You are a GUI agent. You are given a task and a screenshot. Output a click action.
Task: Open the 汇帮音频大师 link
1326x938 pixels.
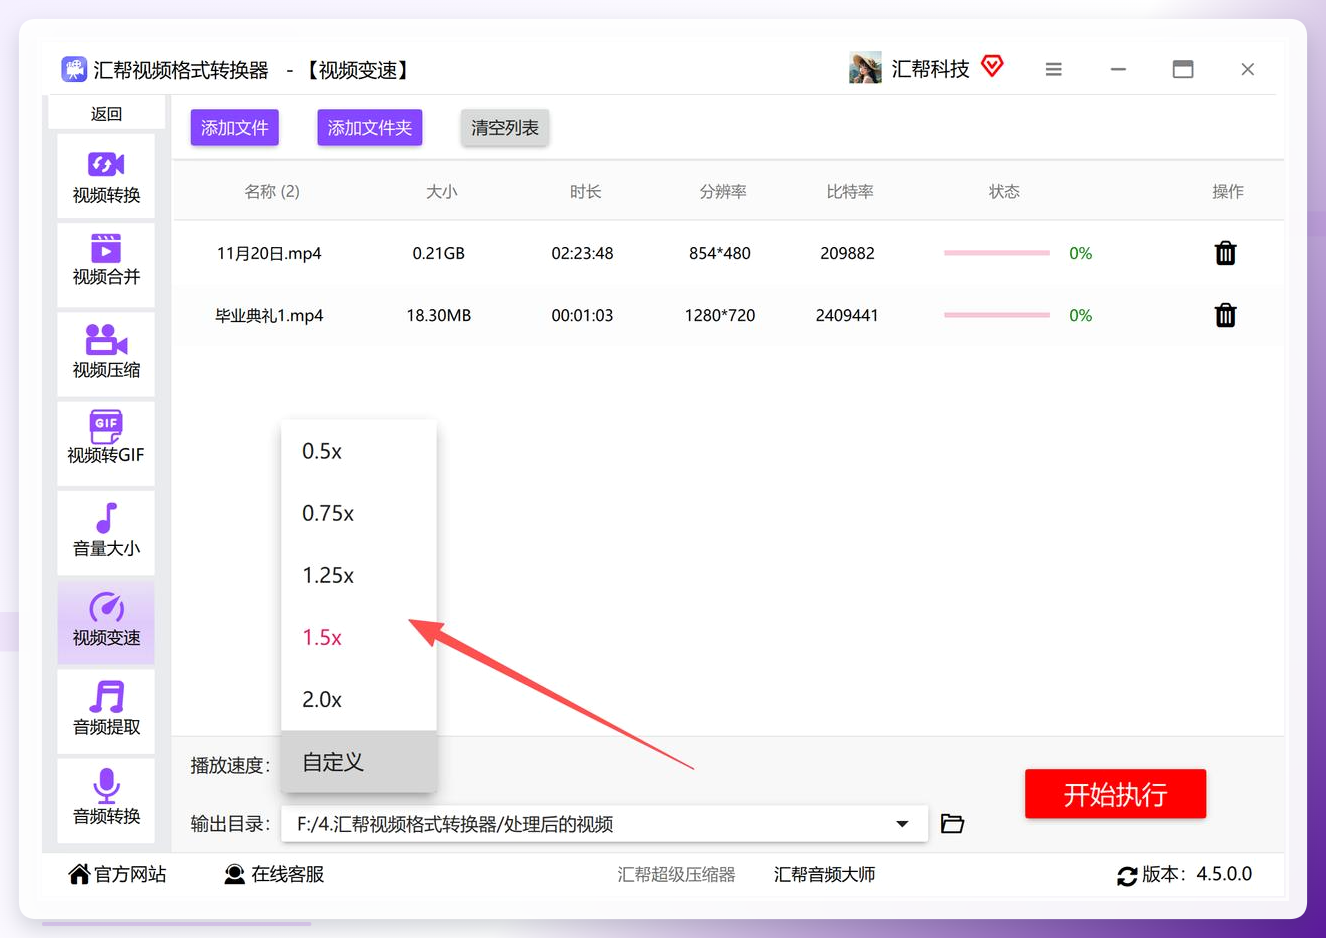click(824, 874)
